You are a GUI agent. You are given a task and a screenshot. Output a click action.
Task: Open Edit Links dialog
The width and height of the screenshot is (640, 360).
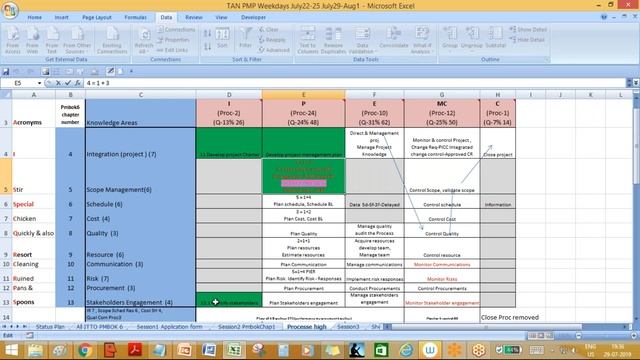coord(172,50)
